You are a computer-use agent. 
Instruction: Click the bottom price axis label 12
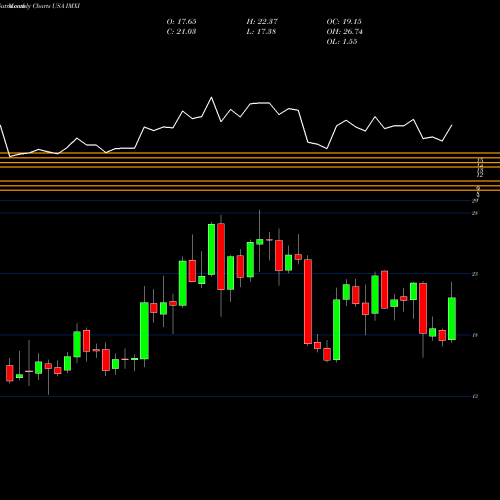click(x=475, y=396)
